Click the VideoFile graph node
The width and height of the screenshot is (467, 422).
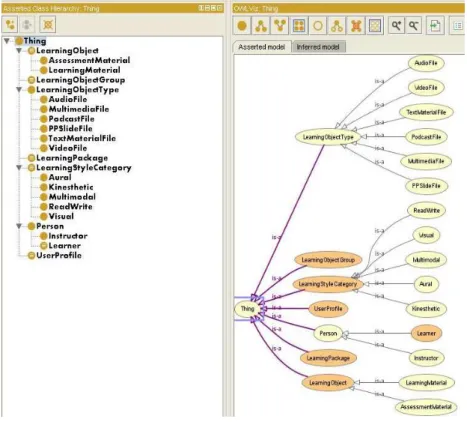pyautogui.click(x=426, y=88)
